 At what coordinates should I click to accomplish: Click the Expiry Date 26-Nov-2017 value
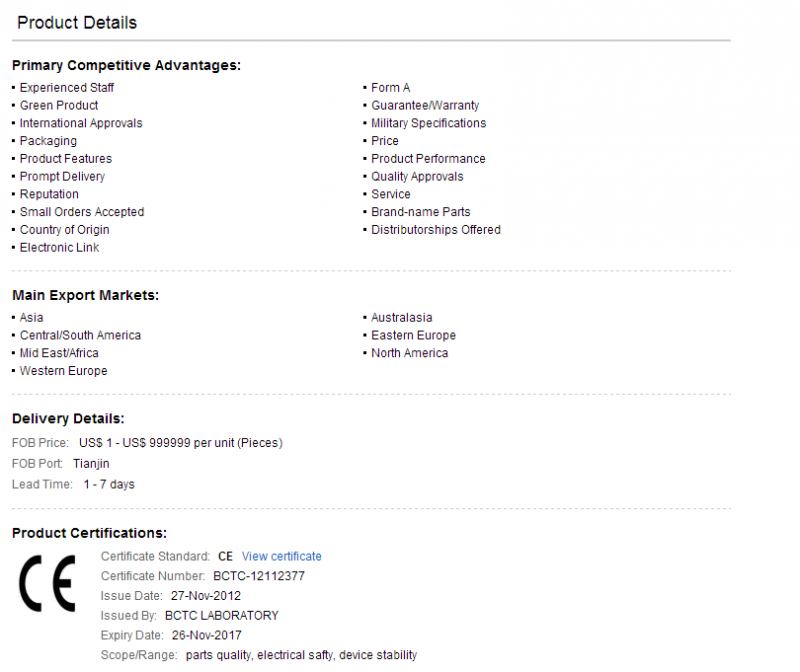click(x=207, y=636)
